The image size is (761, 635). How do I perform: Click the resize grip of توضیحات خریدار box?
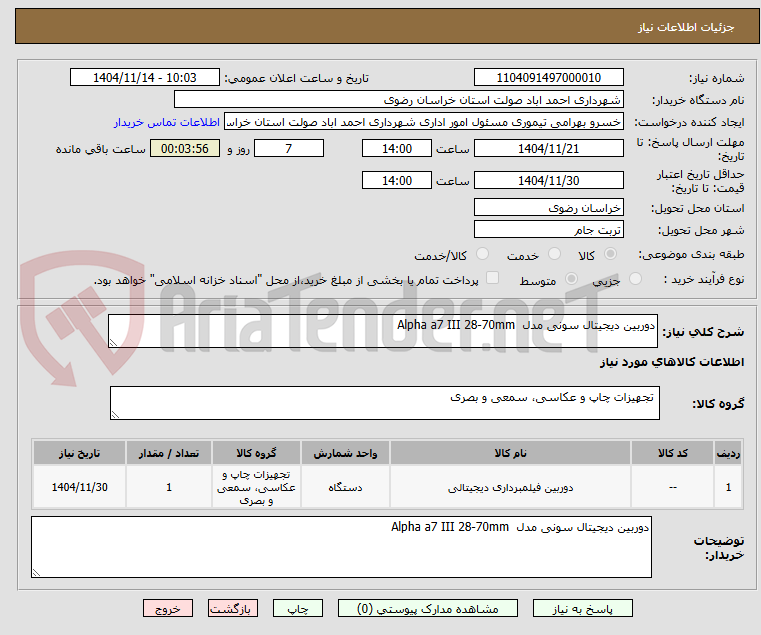(36, 573)
